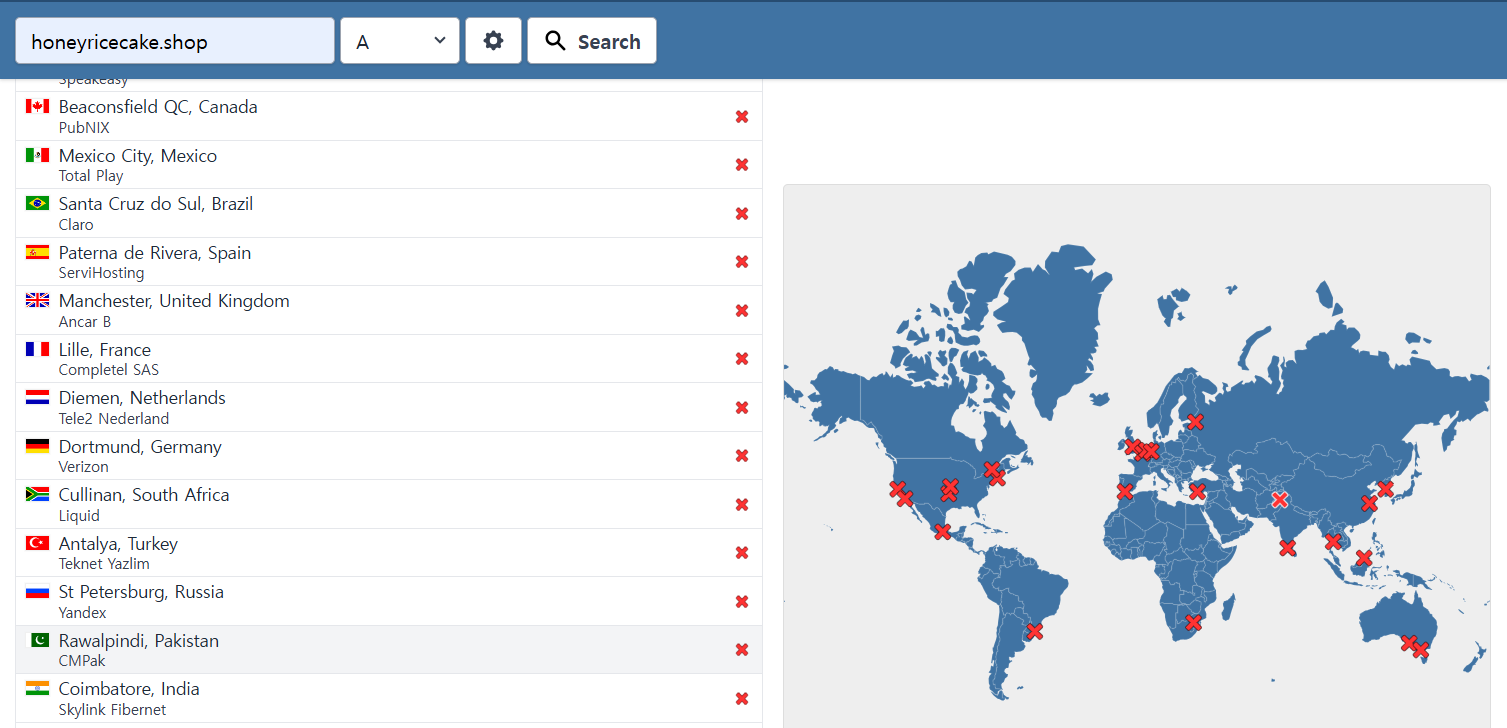Click the map marker over northern Pakistan

coord(1279,500)
